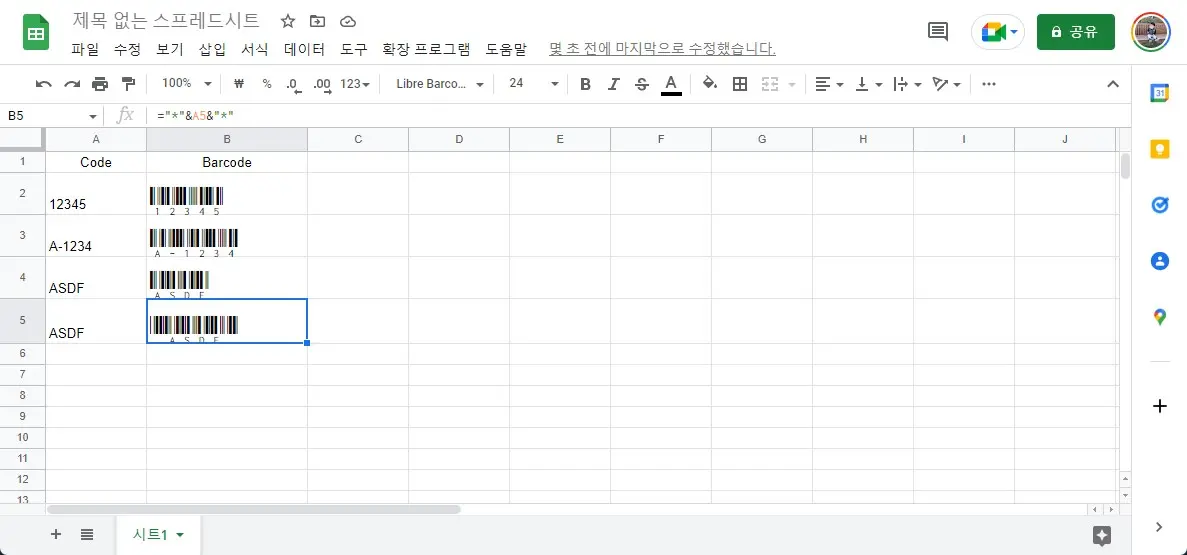Open the borders tool
The image size is (1187, 555).
pos(740,84)
